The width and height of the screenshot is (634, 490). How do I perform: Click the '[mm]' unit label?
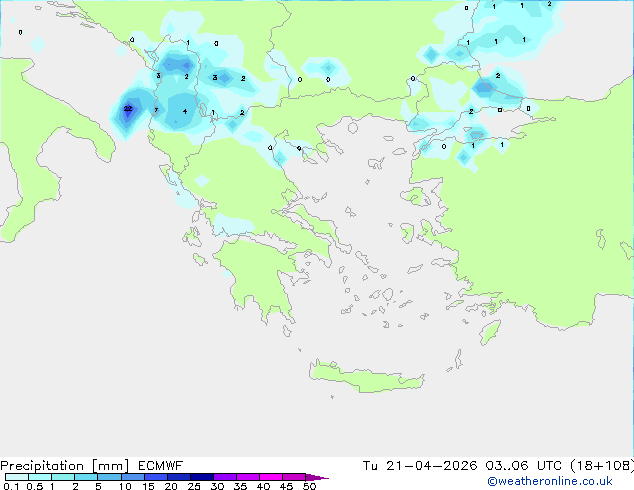pos(111,466)
